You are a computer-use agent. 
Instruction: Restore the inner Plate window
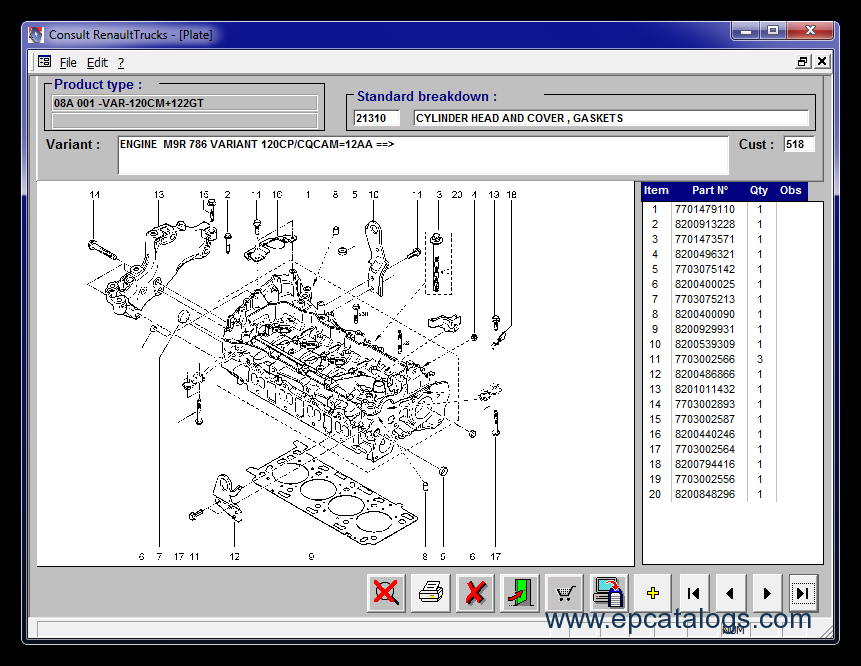pyautogui.click(x=803, y=61)
